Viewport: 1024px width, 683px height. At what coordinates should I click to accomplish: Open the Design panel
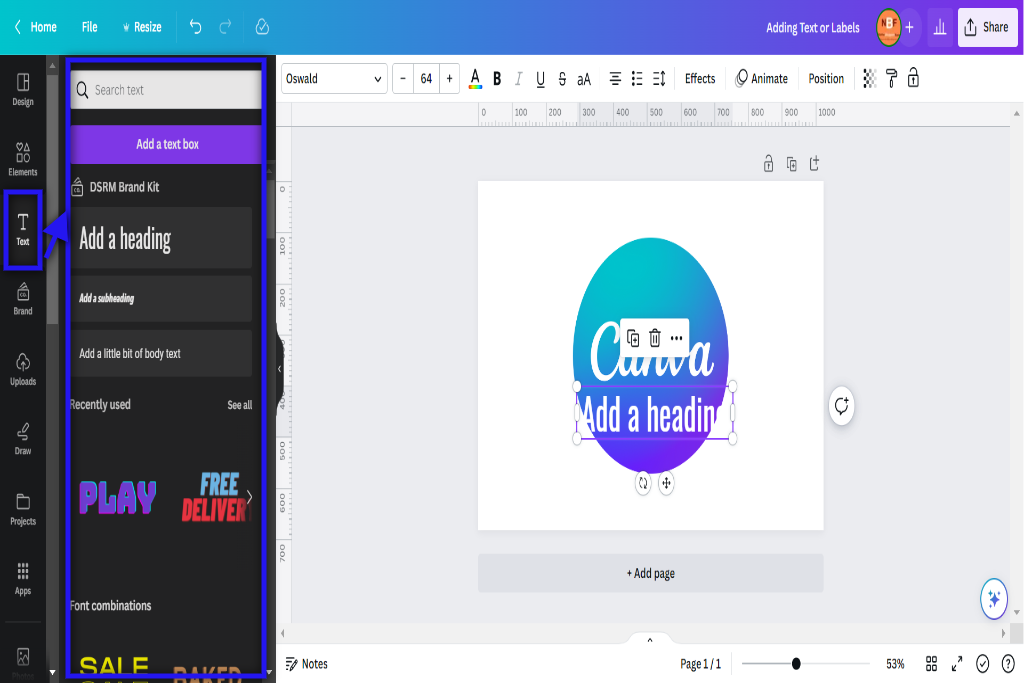(x=23, y=89)
